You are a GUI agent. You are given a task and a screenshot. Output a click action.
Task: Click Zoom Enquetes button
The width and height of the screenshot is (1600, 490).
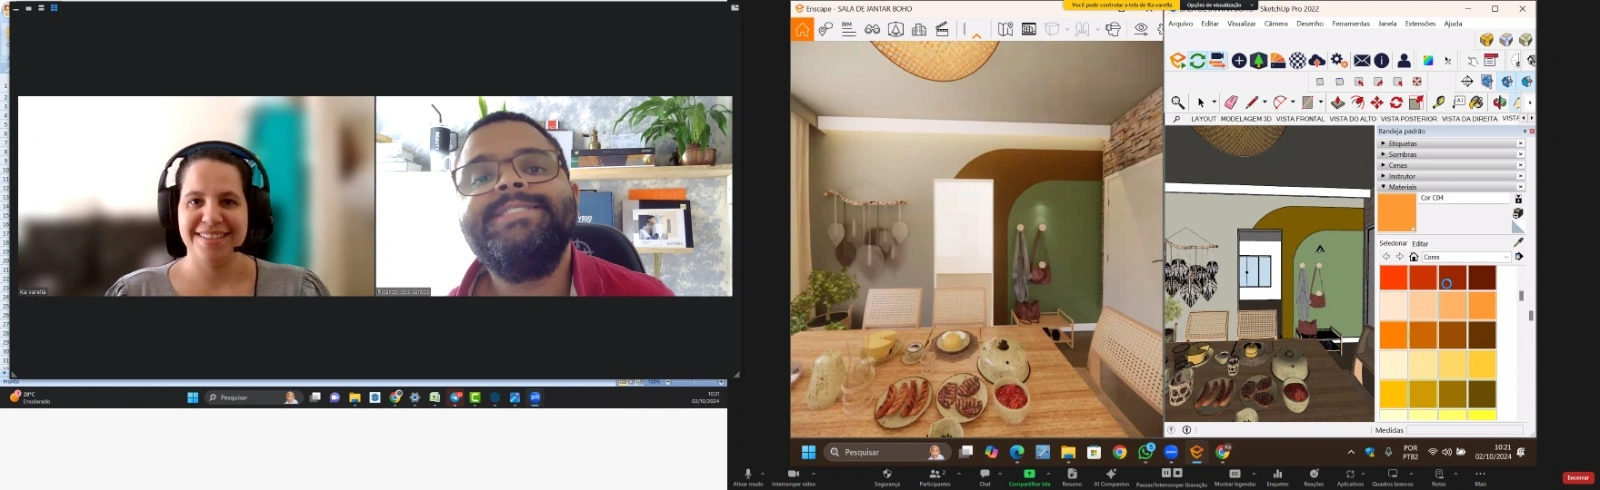(x=1277, y=476)
